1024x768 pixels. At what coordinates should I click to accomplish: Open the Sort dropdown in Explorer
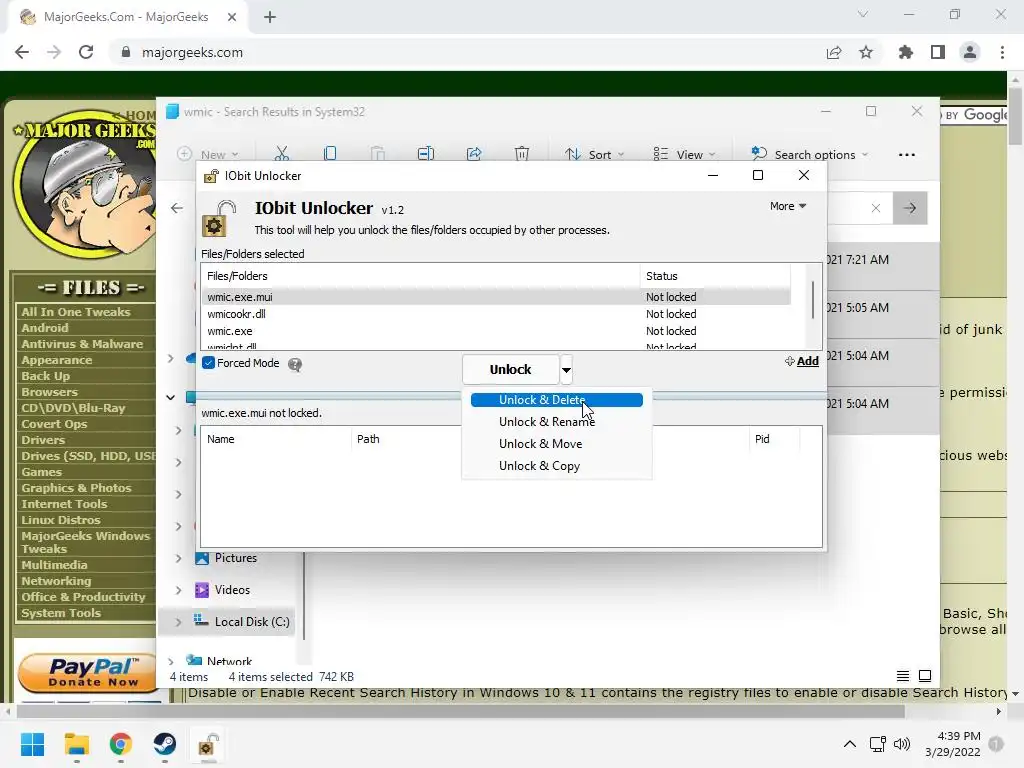[x=594, y=155]
